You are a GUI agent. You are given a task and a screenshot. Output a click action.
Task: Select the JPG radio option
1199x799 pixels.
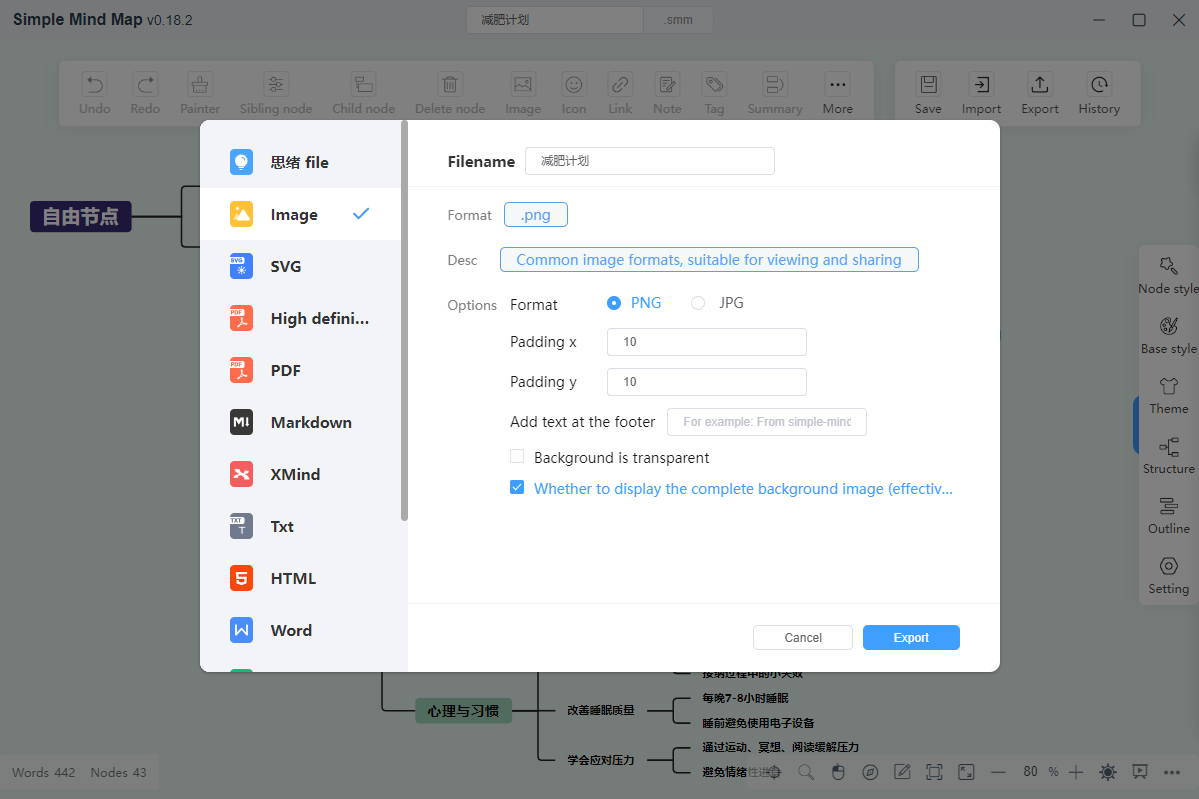coord(697,304)
